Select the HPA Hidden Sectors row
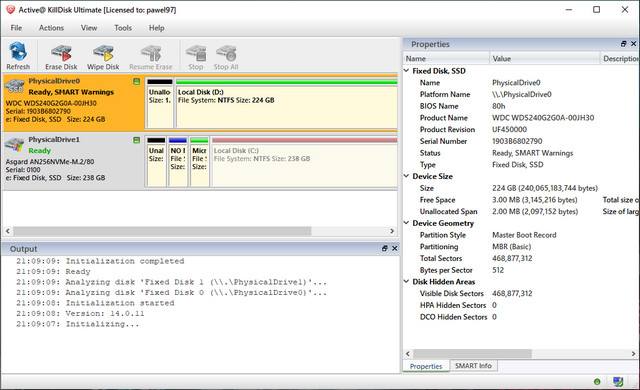Viewport: 640px width, 390px height. point(521,305)
